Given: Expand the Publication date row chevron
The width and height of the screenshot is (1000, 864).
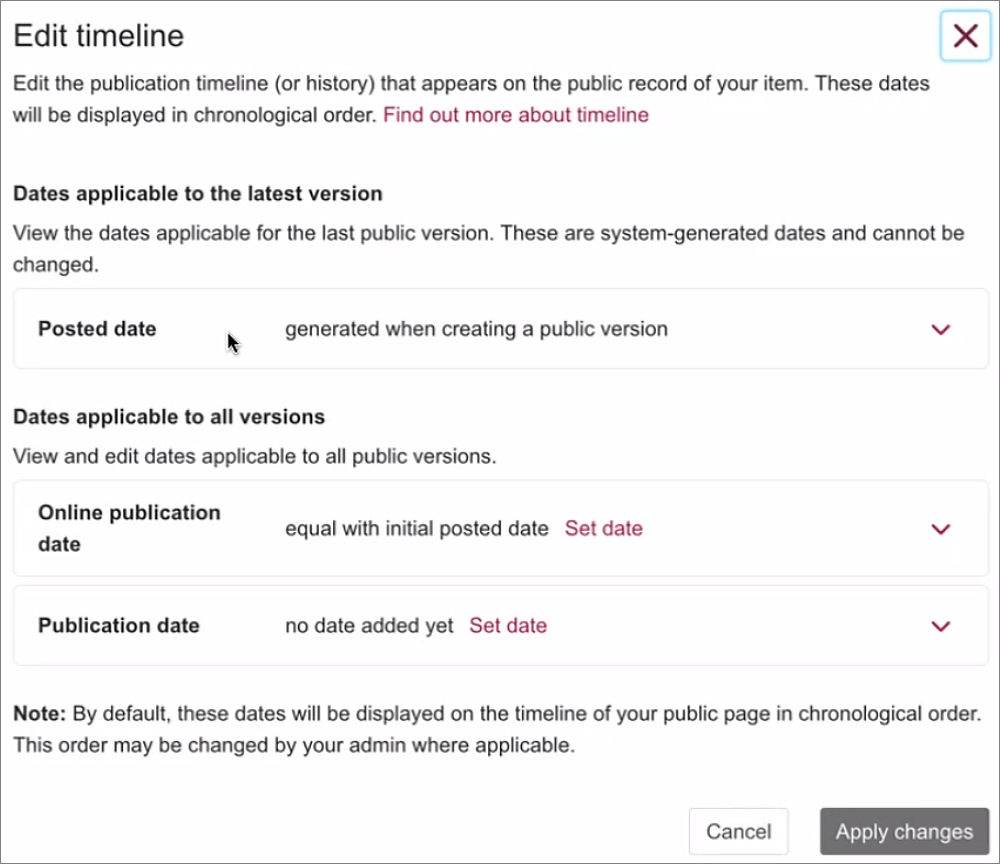Looking at the screenshot, I should [940, 626].
